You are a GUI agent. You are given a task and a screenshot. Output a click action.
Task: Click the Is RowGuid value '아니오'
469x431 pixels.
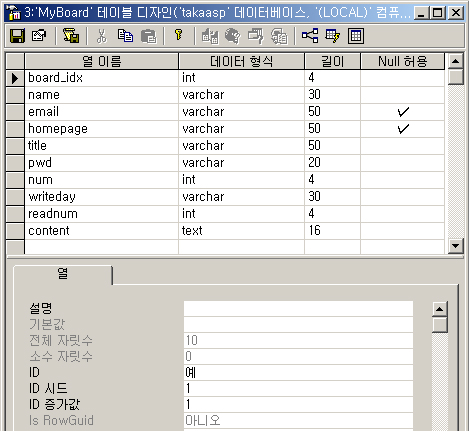tap(298, 420)
